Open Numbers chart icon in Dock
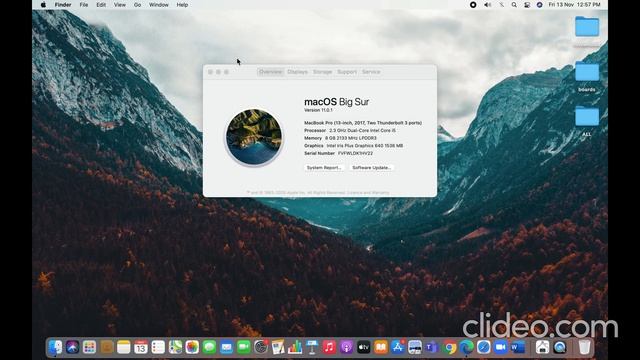Screen dimensions: 640x360 (295, 347)
